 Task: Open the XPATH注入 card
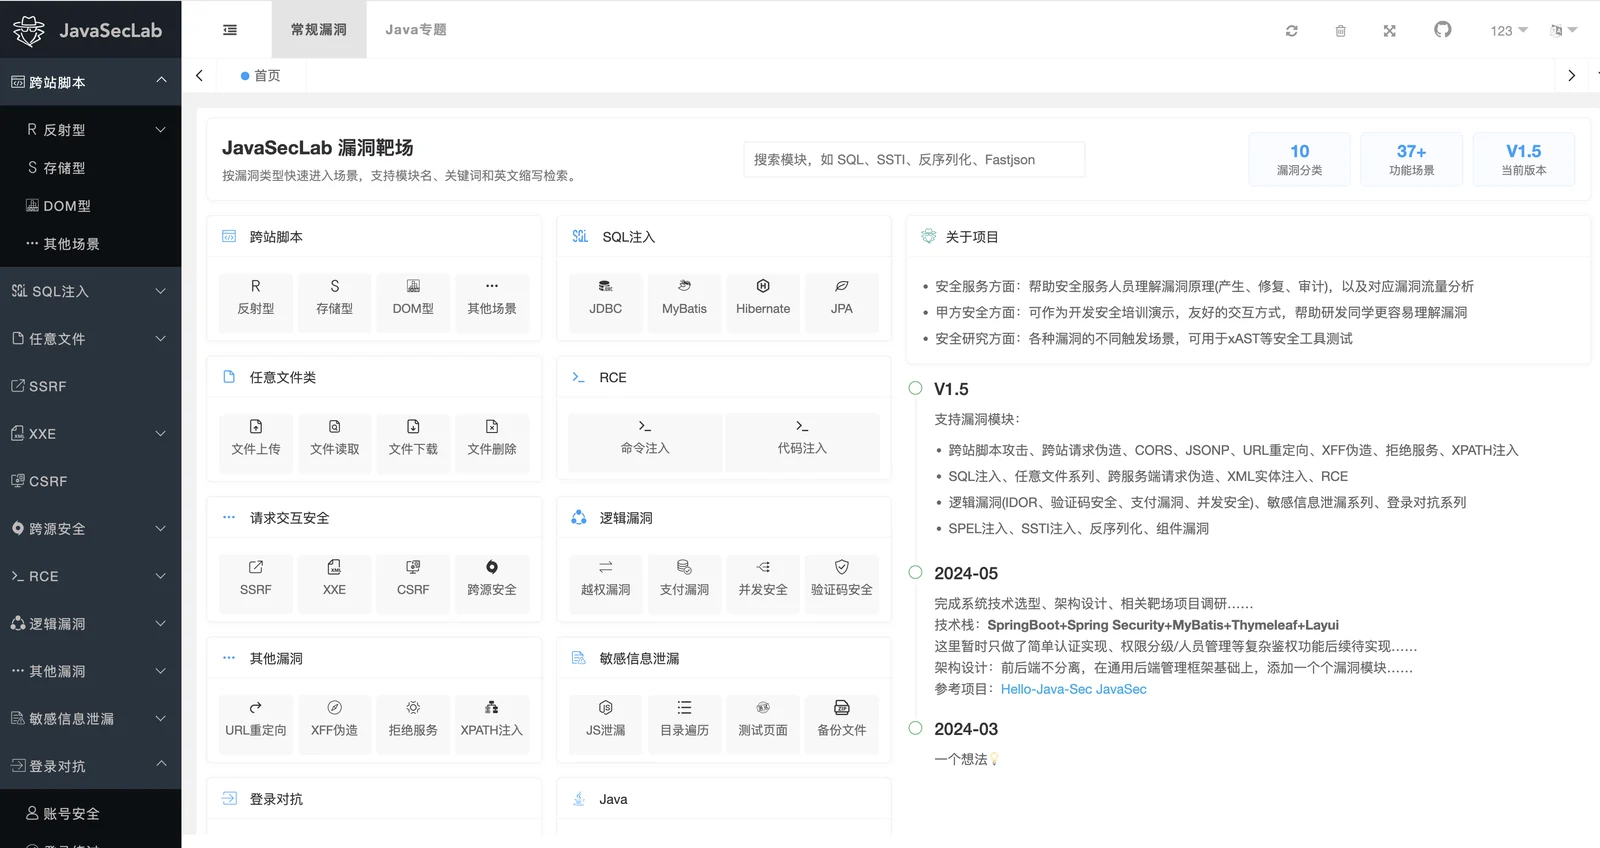click(492, 723)
